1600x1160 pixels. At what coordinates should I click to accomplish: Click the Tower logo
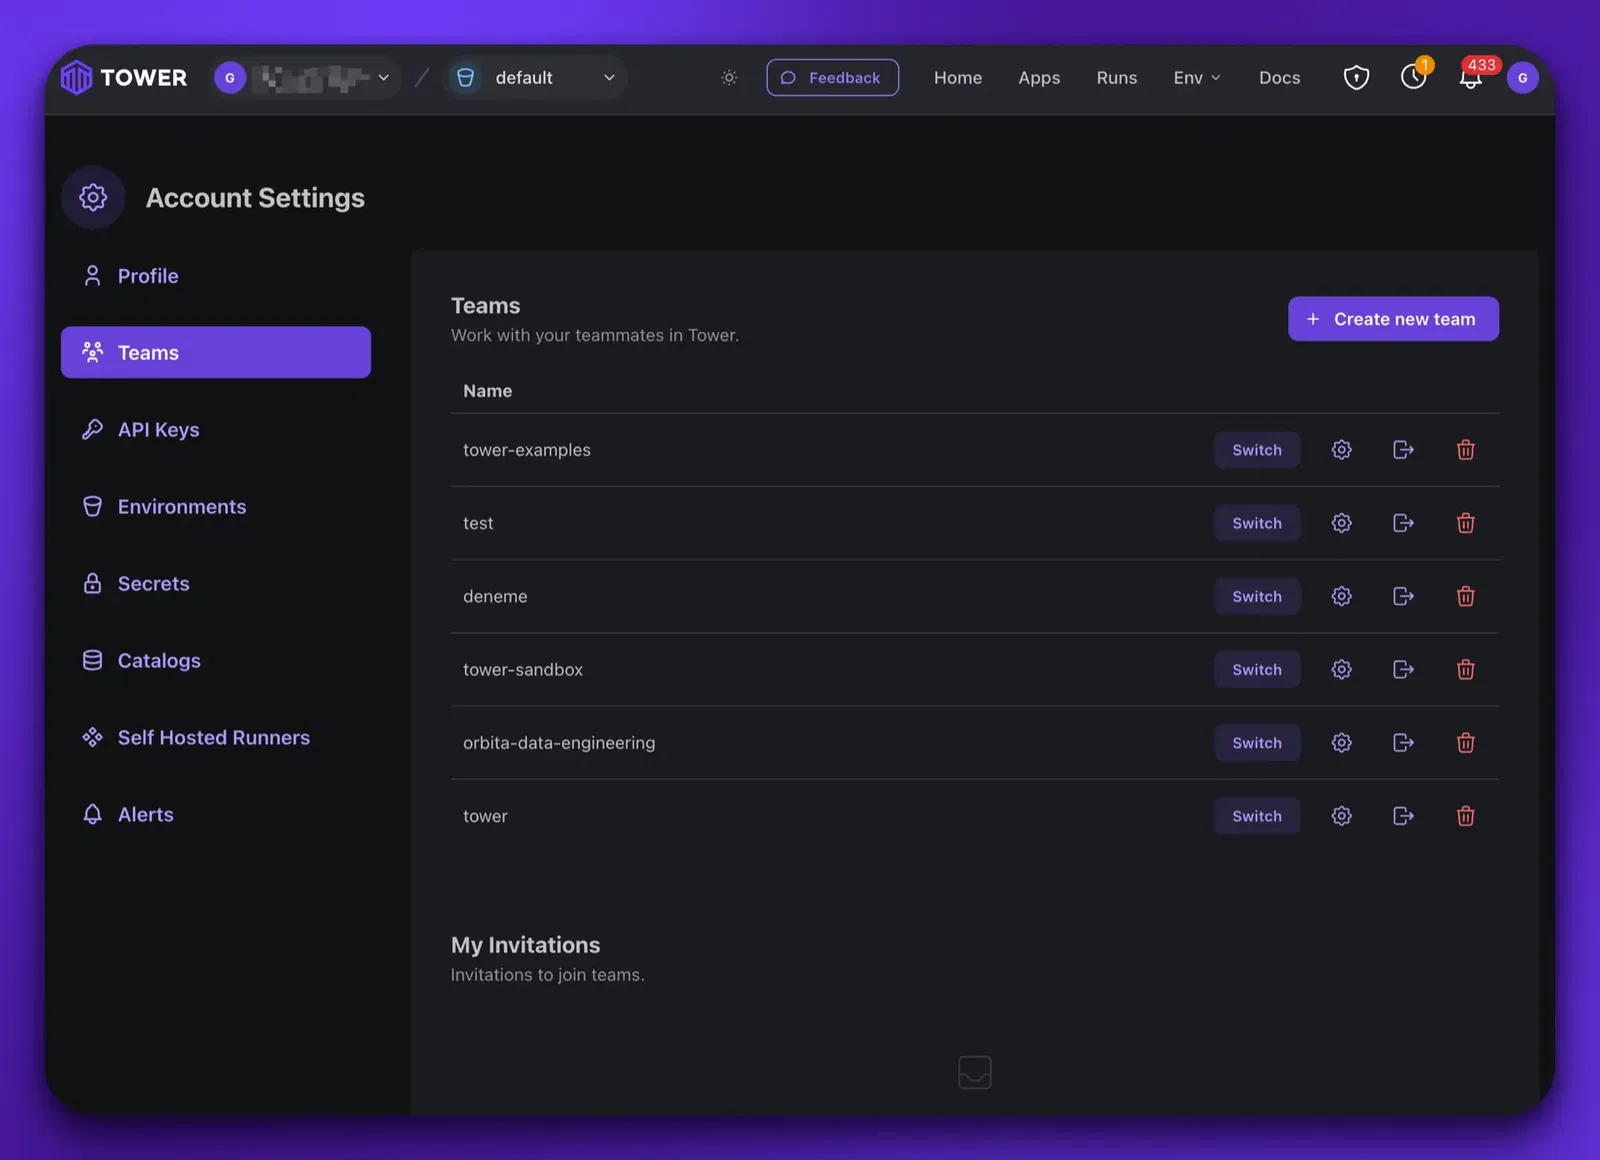point(122,77)
